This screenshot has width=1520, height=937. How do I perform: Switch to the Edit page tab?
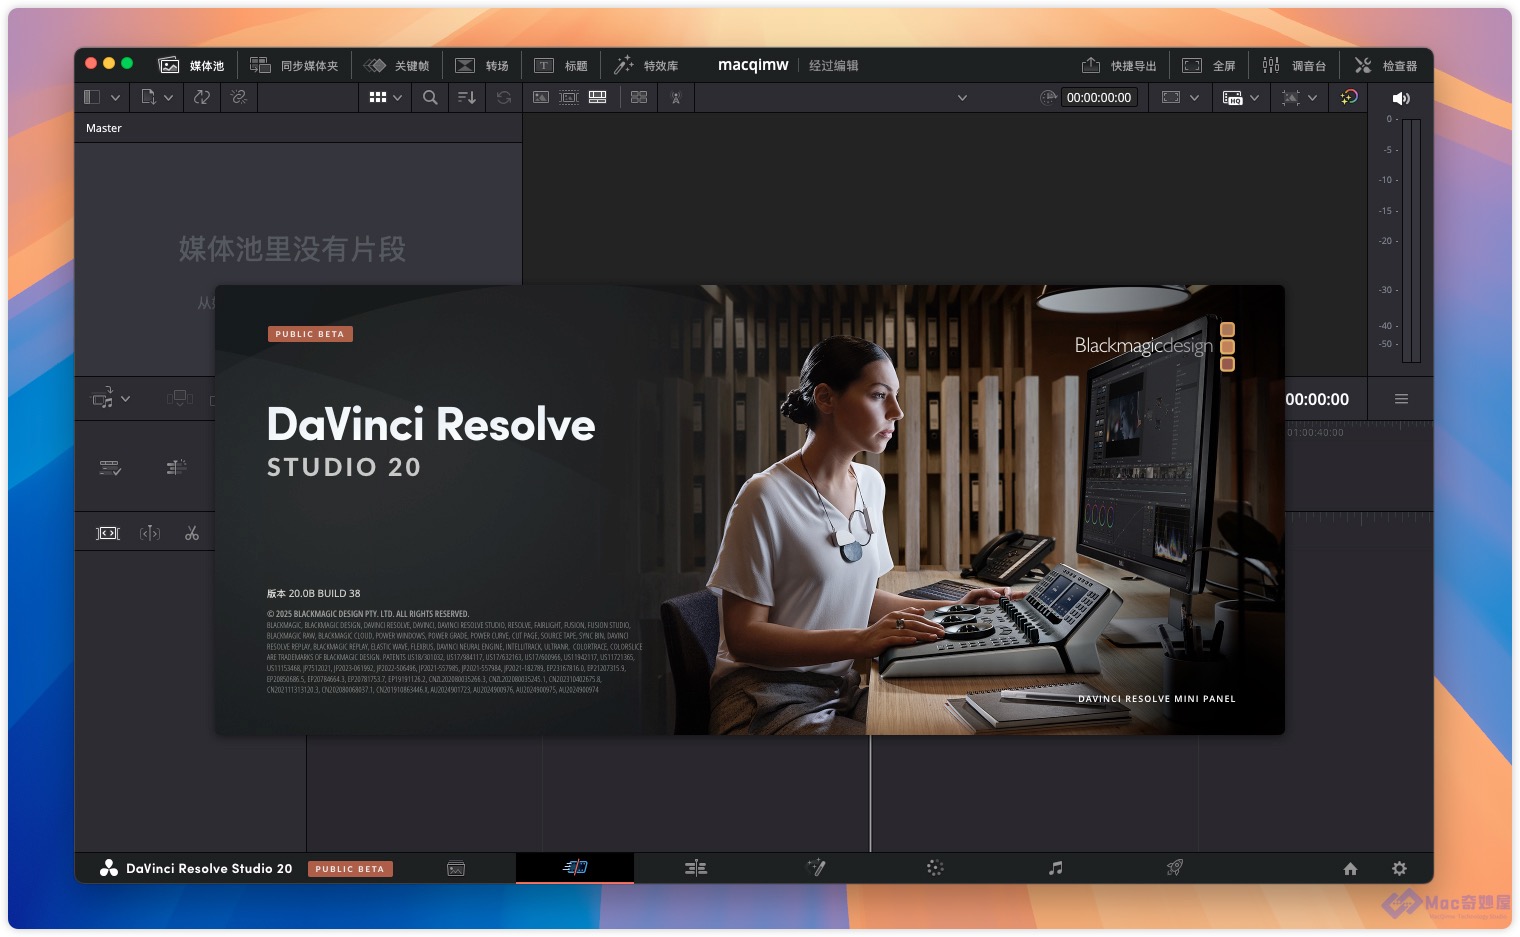[696, 868]
